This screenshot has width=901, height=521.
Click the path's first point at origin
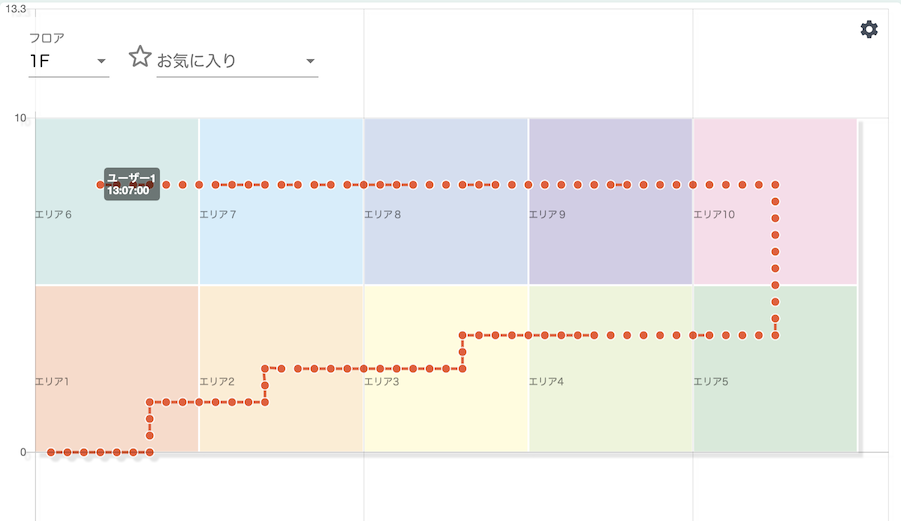(x=51, y=452)
